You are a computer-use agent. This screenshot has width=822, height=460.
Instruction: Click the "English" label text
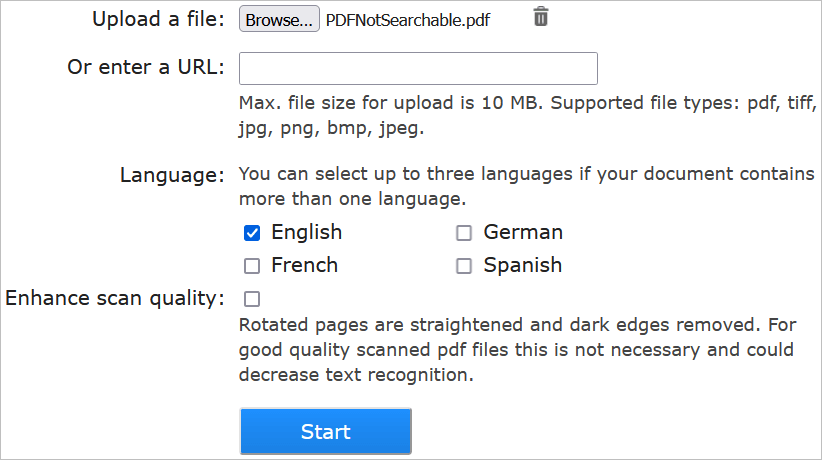(306, 232)
